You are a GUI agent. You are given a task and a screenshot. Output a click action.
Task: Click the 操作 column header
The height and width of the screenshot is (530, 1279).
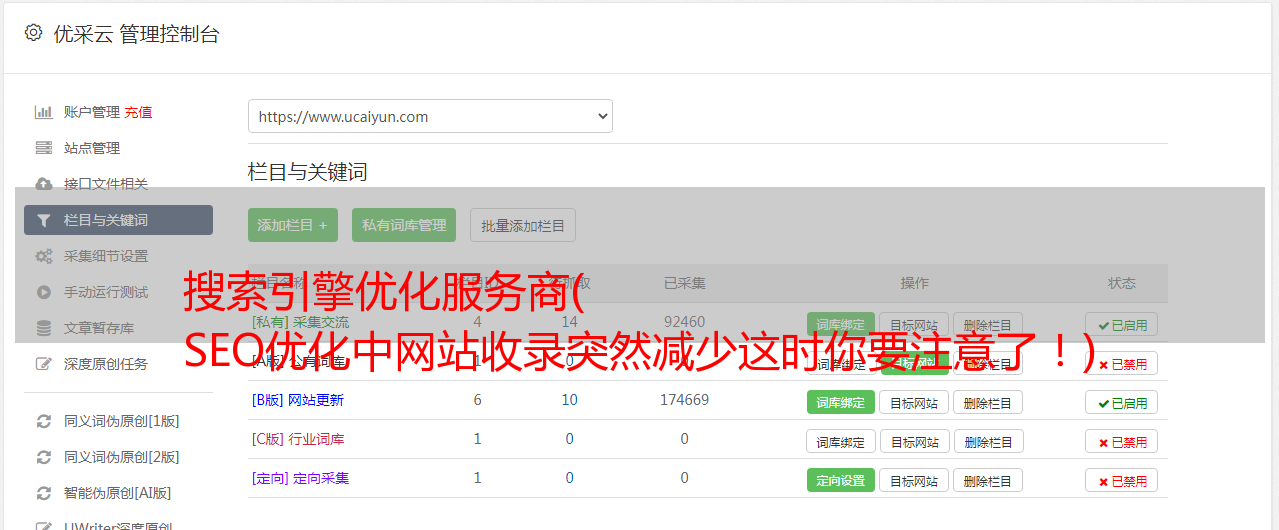click(x=914, y=283)
